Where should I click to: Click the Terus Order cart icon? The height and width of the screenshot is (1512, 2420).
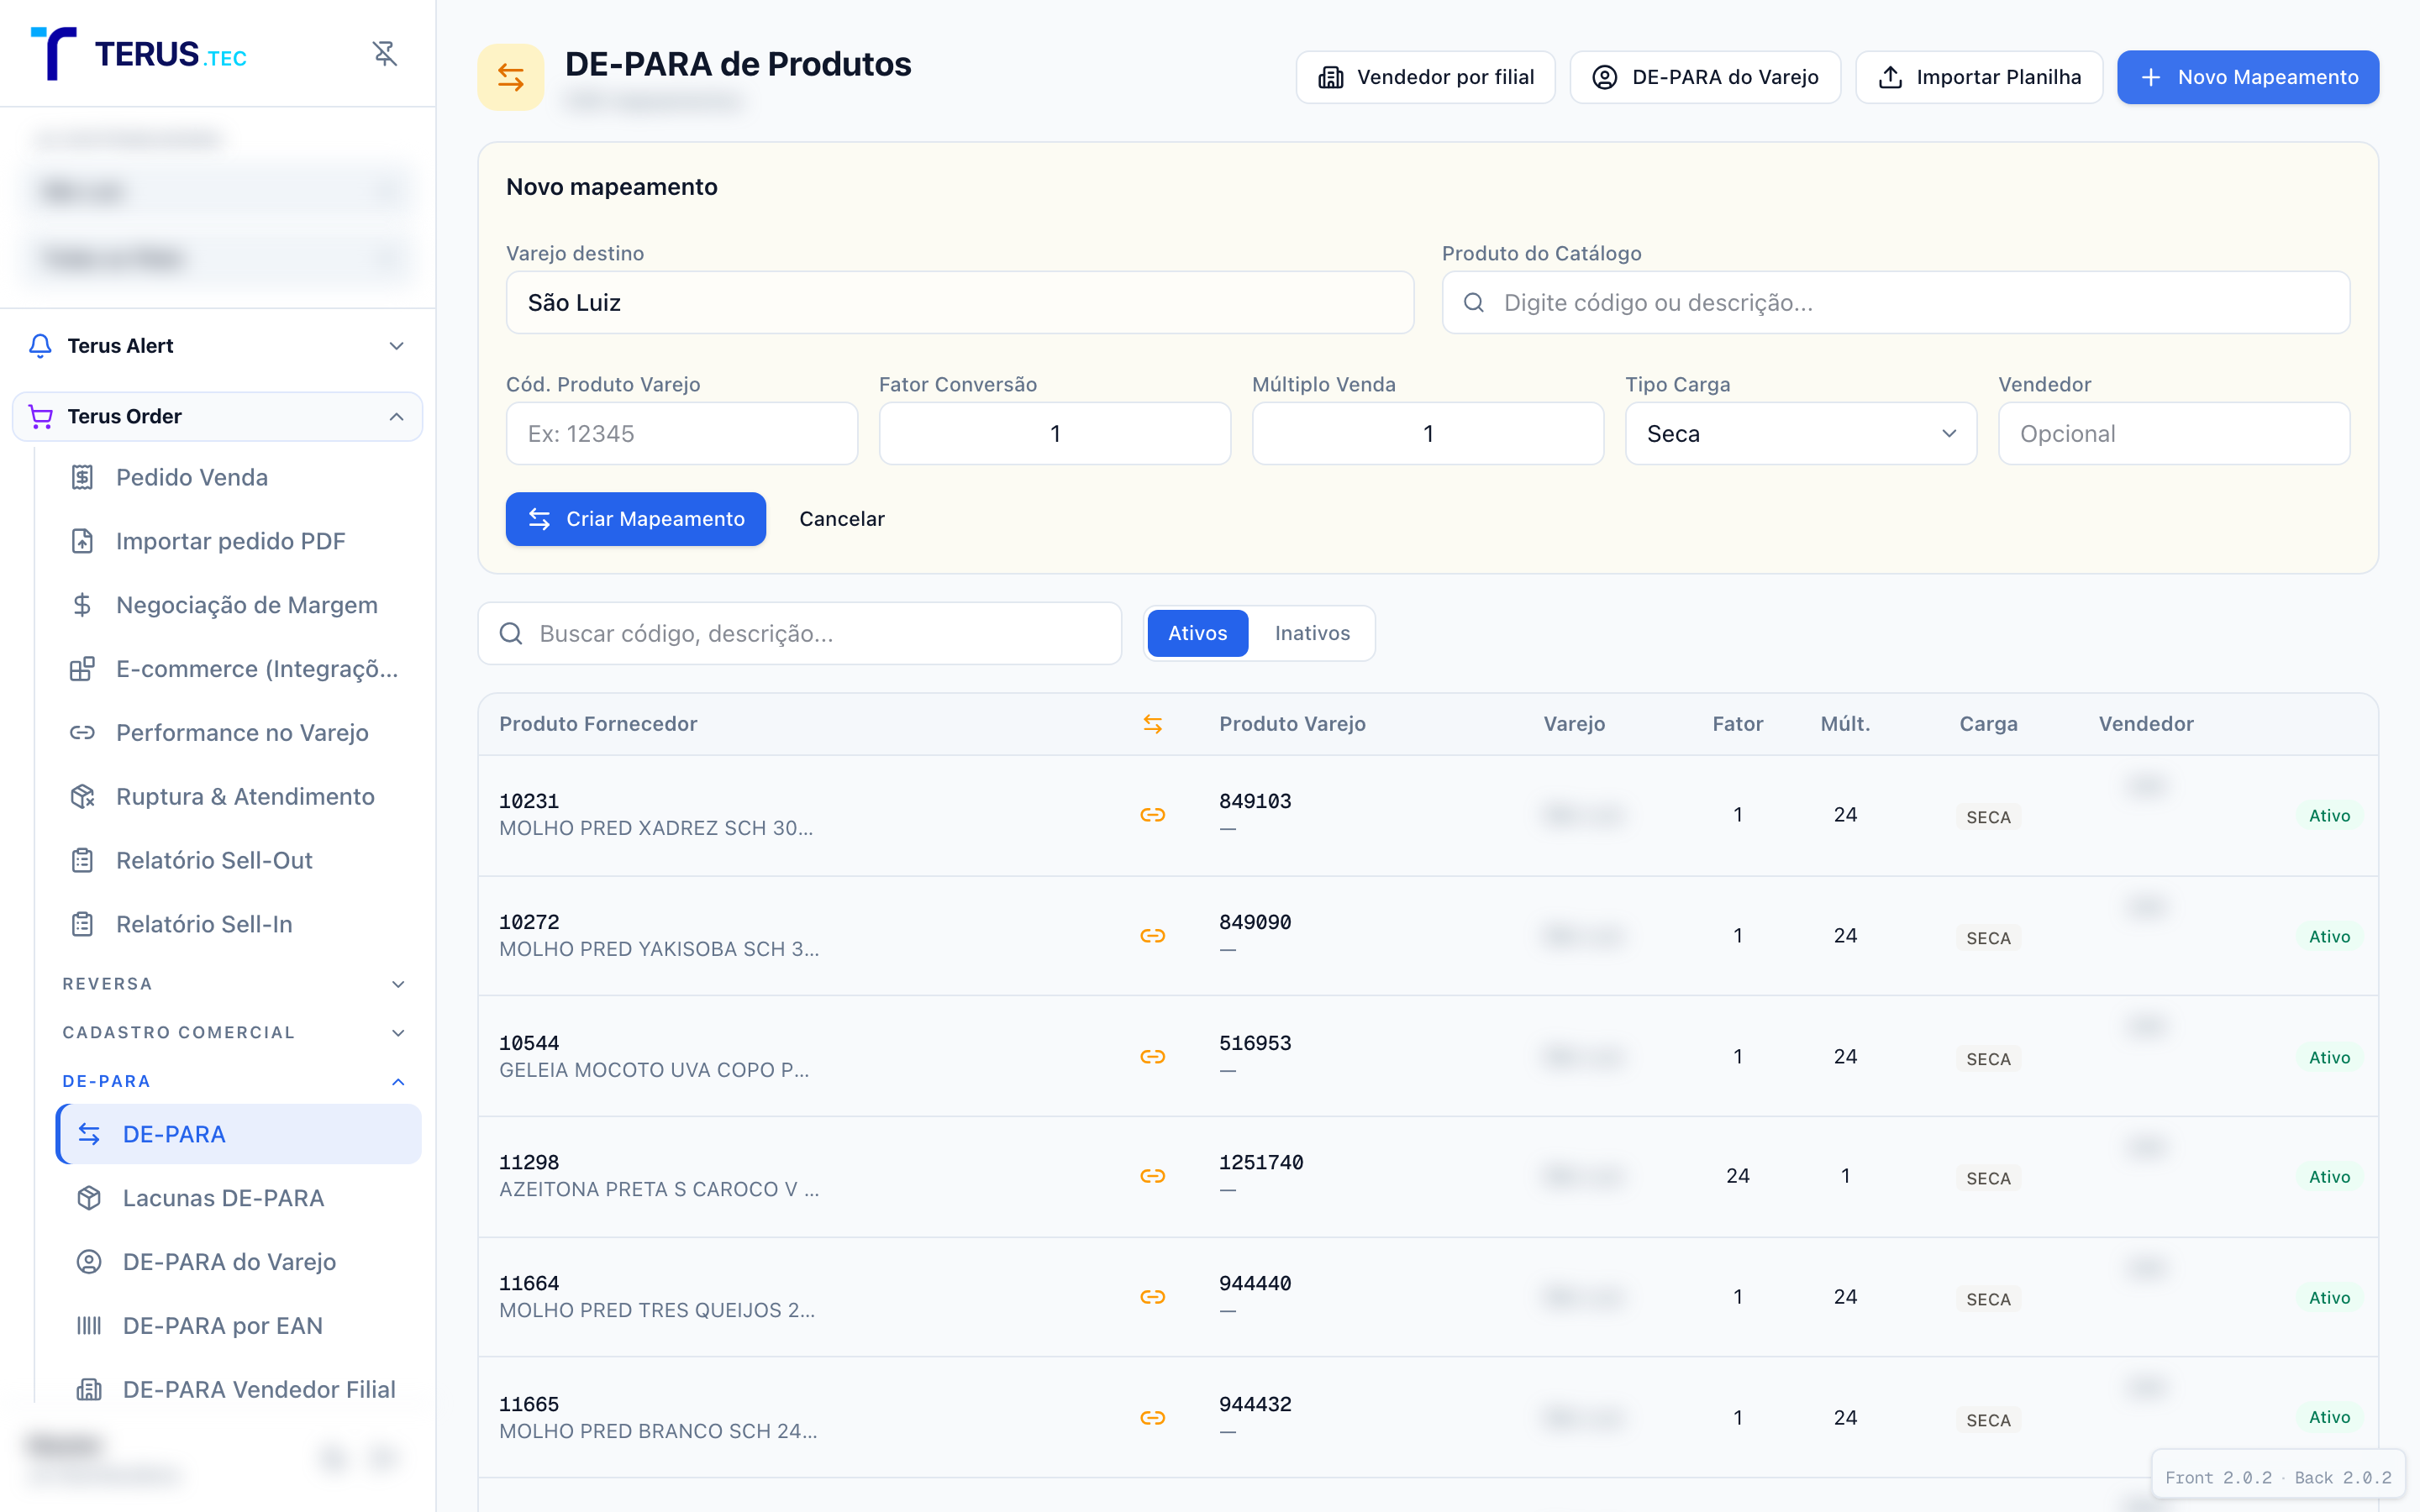[x=40, y=416]
